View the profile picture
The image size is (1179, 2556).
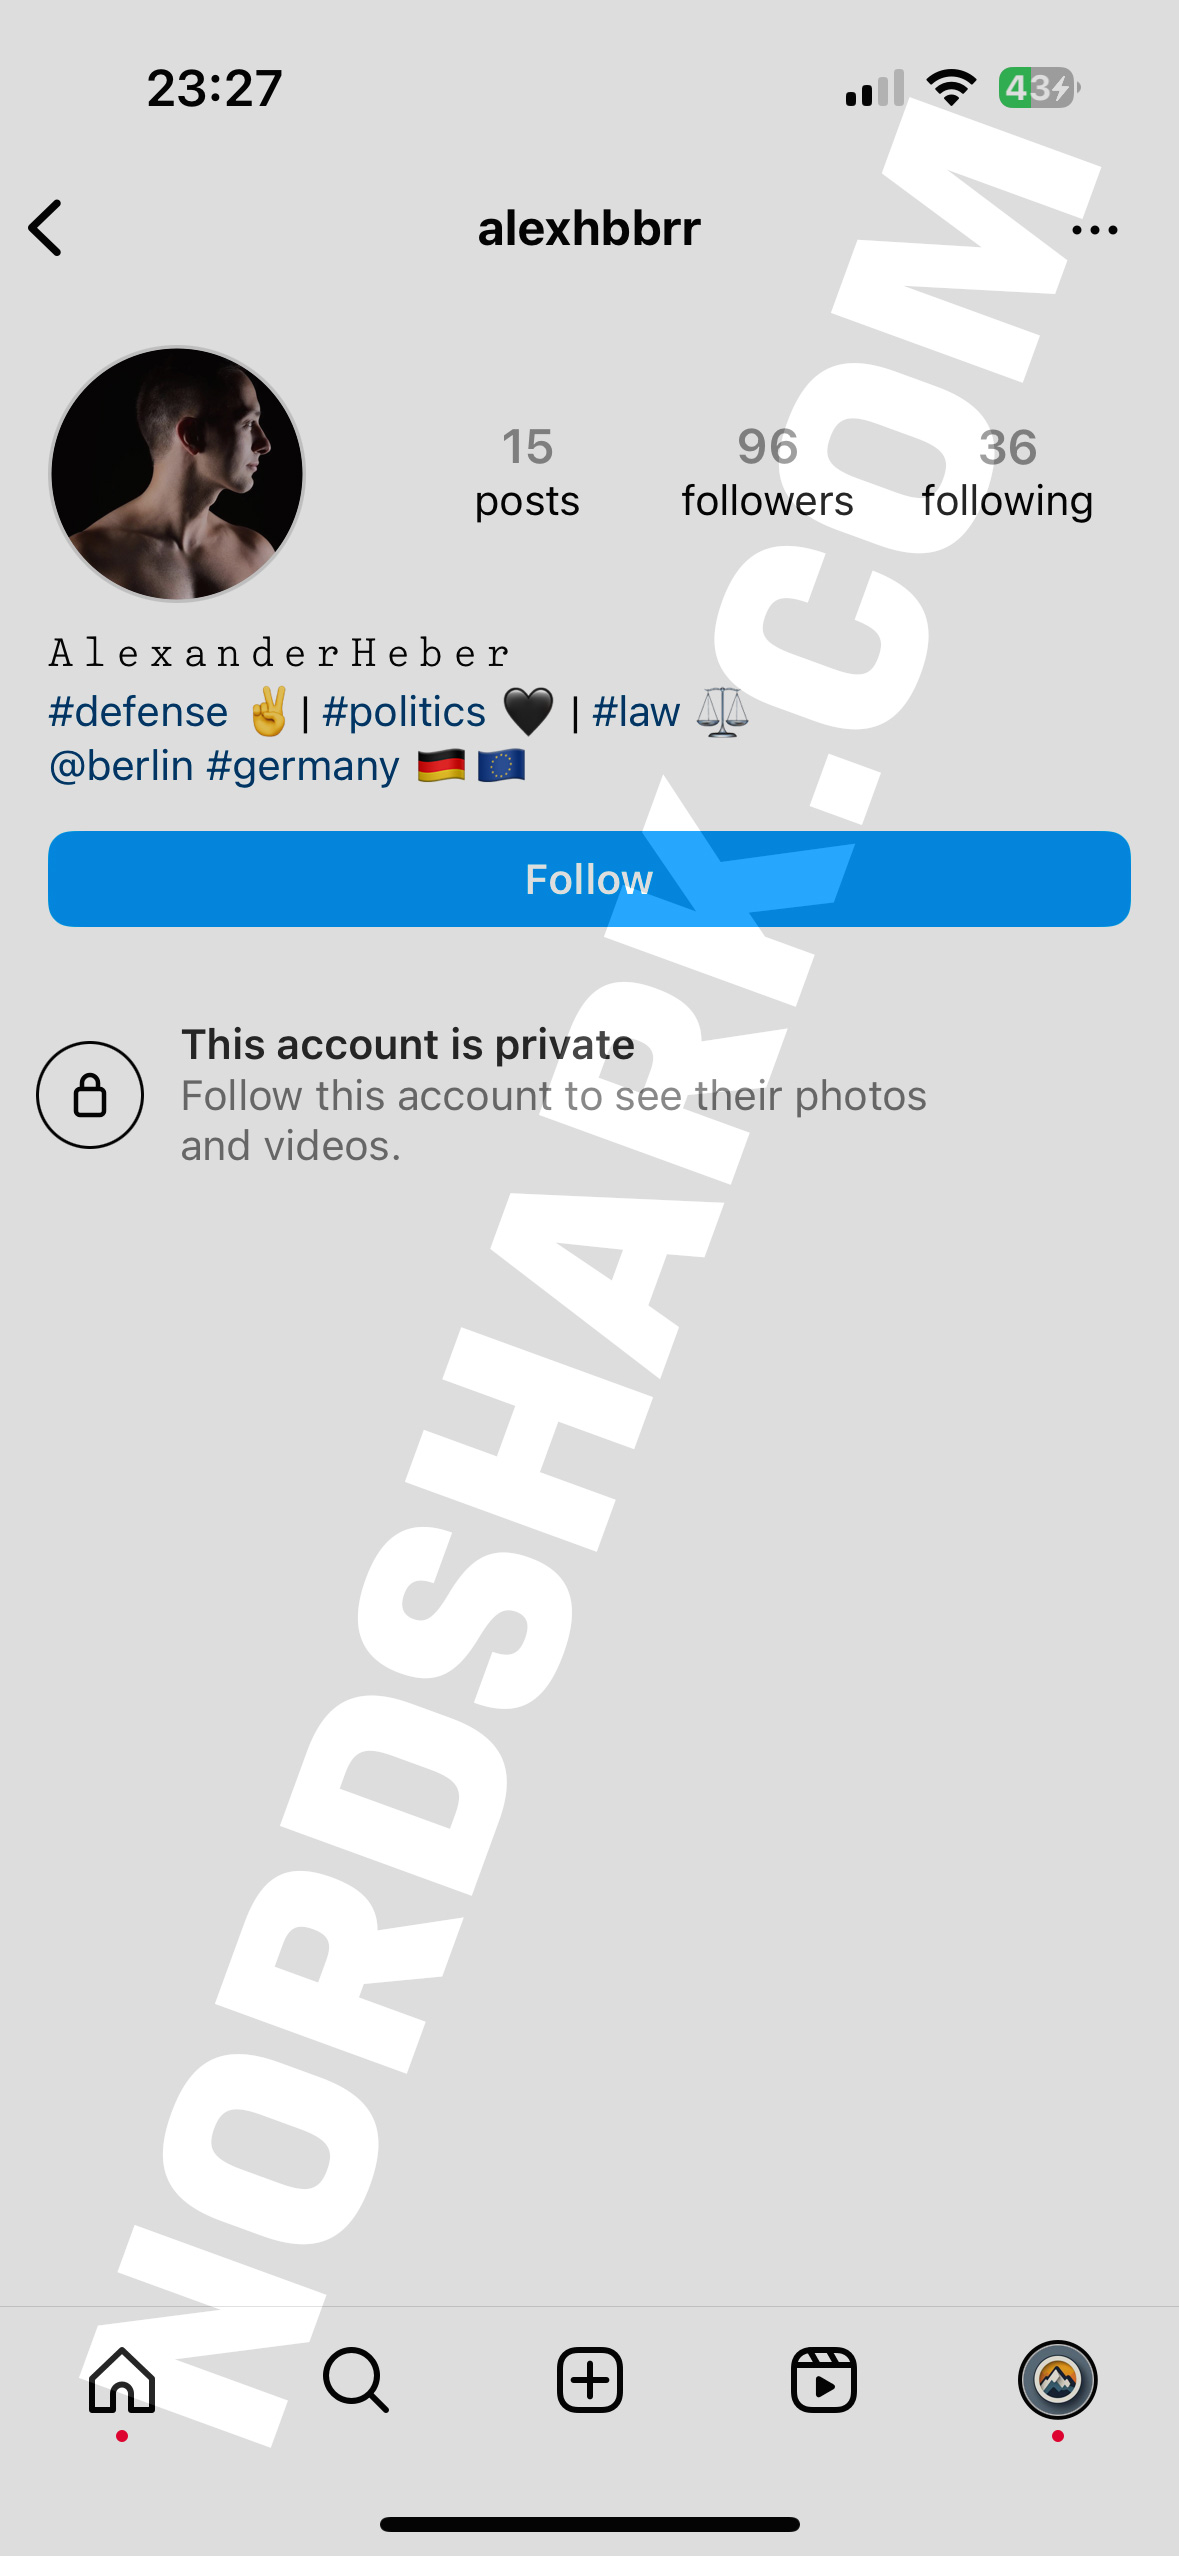click(177, 474)
